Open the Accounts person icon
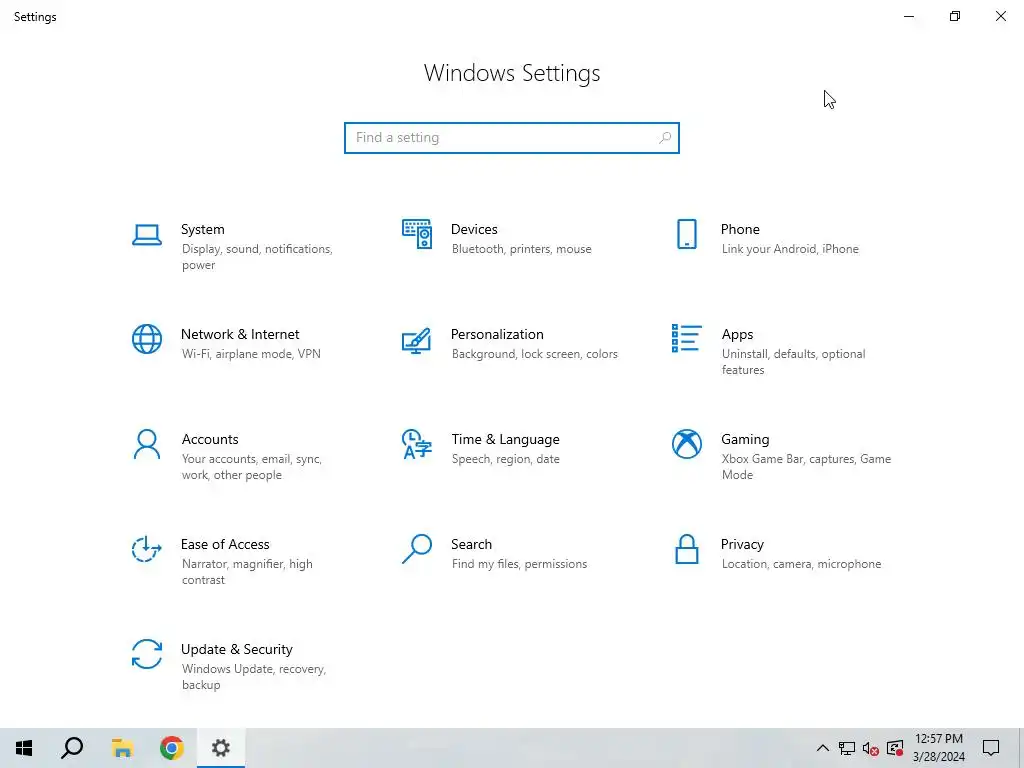Image resolution: width=1024 pixels, height=768 pixels. coord(147,444)
